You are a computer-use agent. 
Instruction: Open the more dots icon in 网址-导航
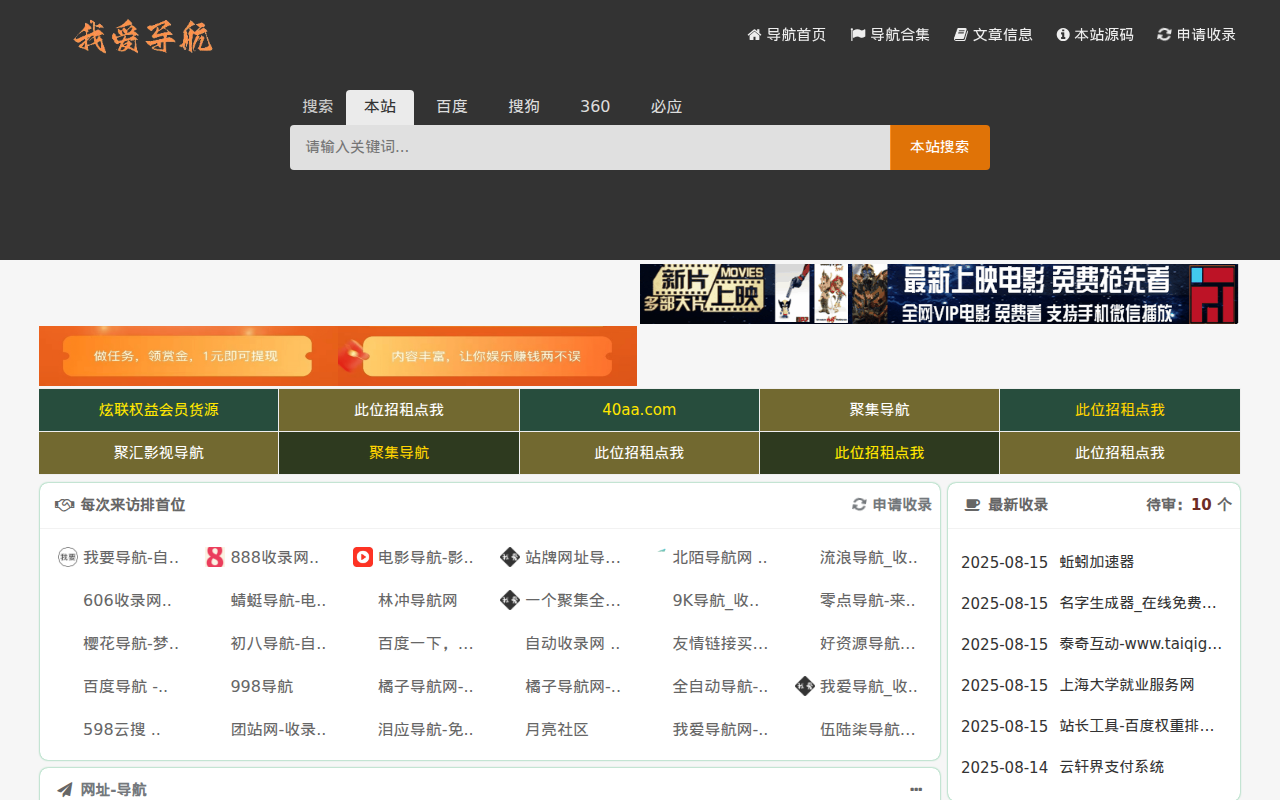[916, 790]
